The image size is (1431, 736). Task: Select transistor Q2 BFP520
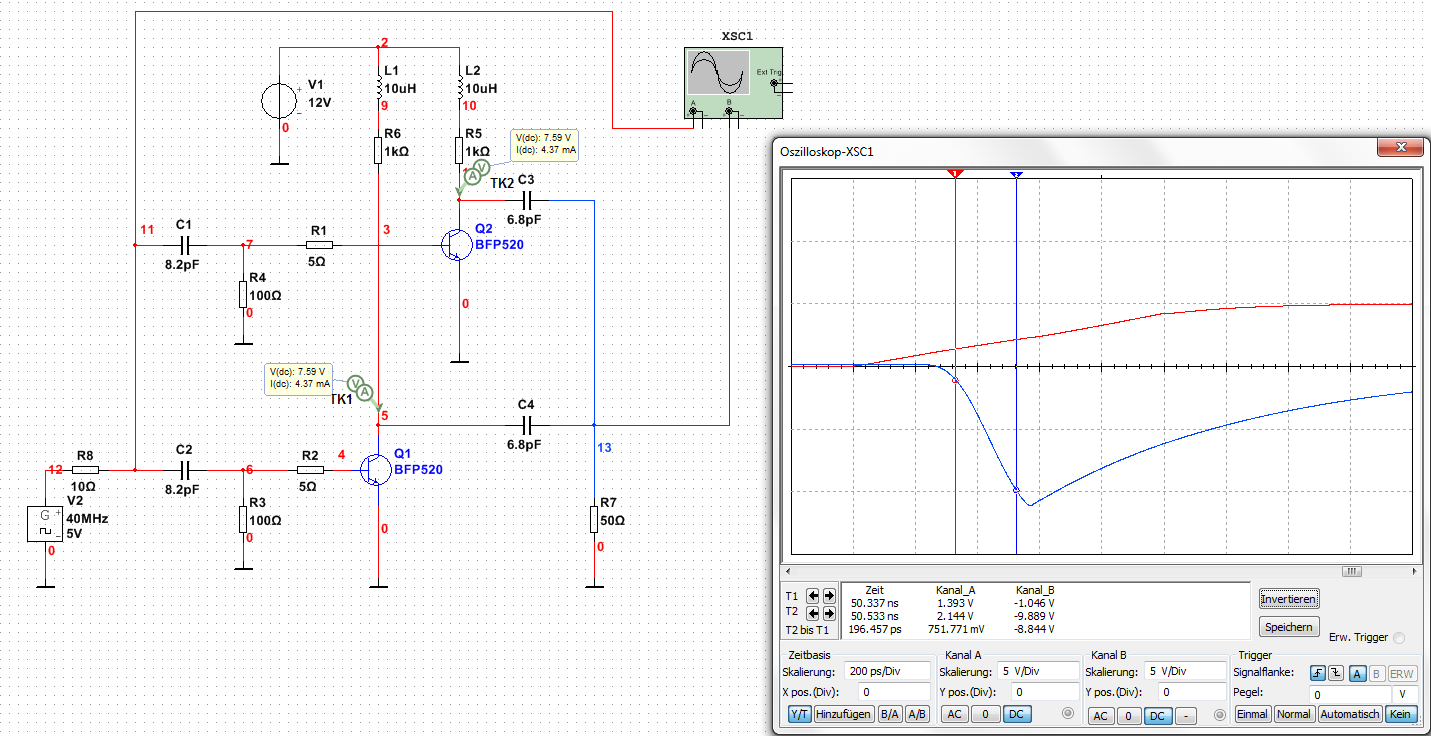click(x=456, y=245)
